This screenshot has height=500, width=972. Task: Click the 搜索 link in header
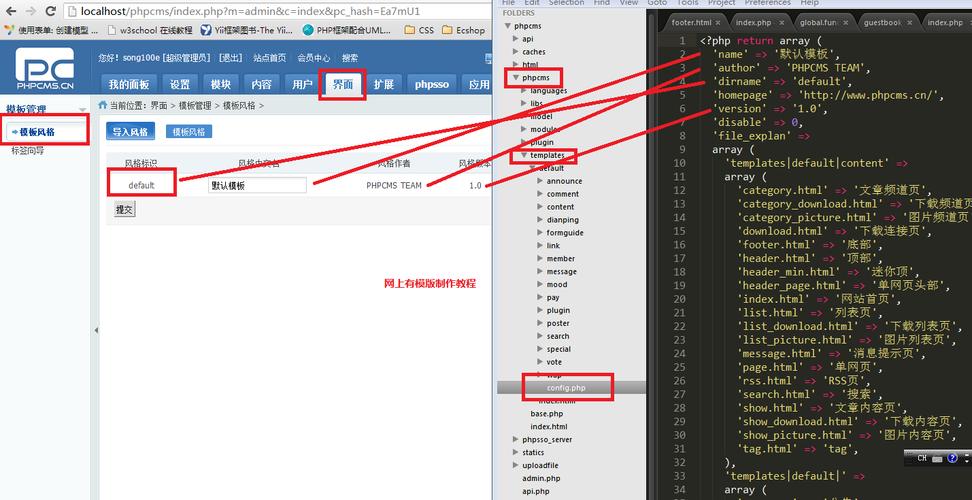pos(350,58)
